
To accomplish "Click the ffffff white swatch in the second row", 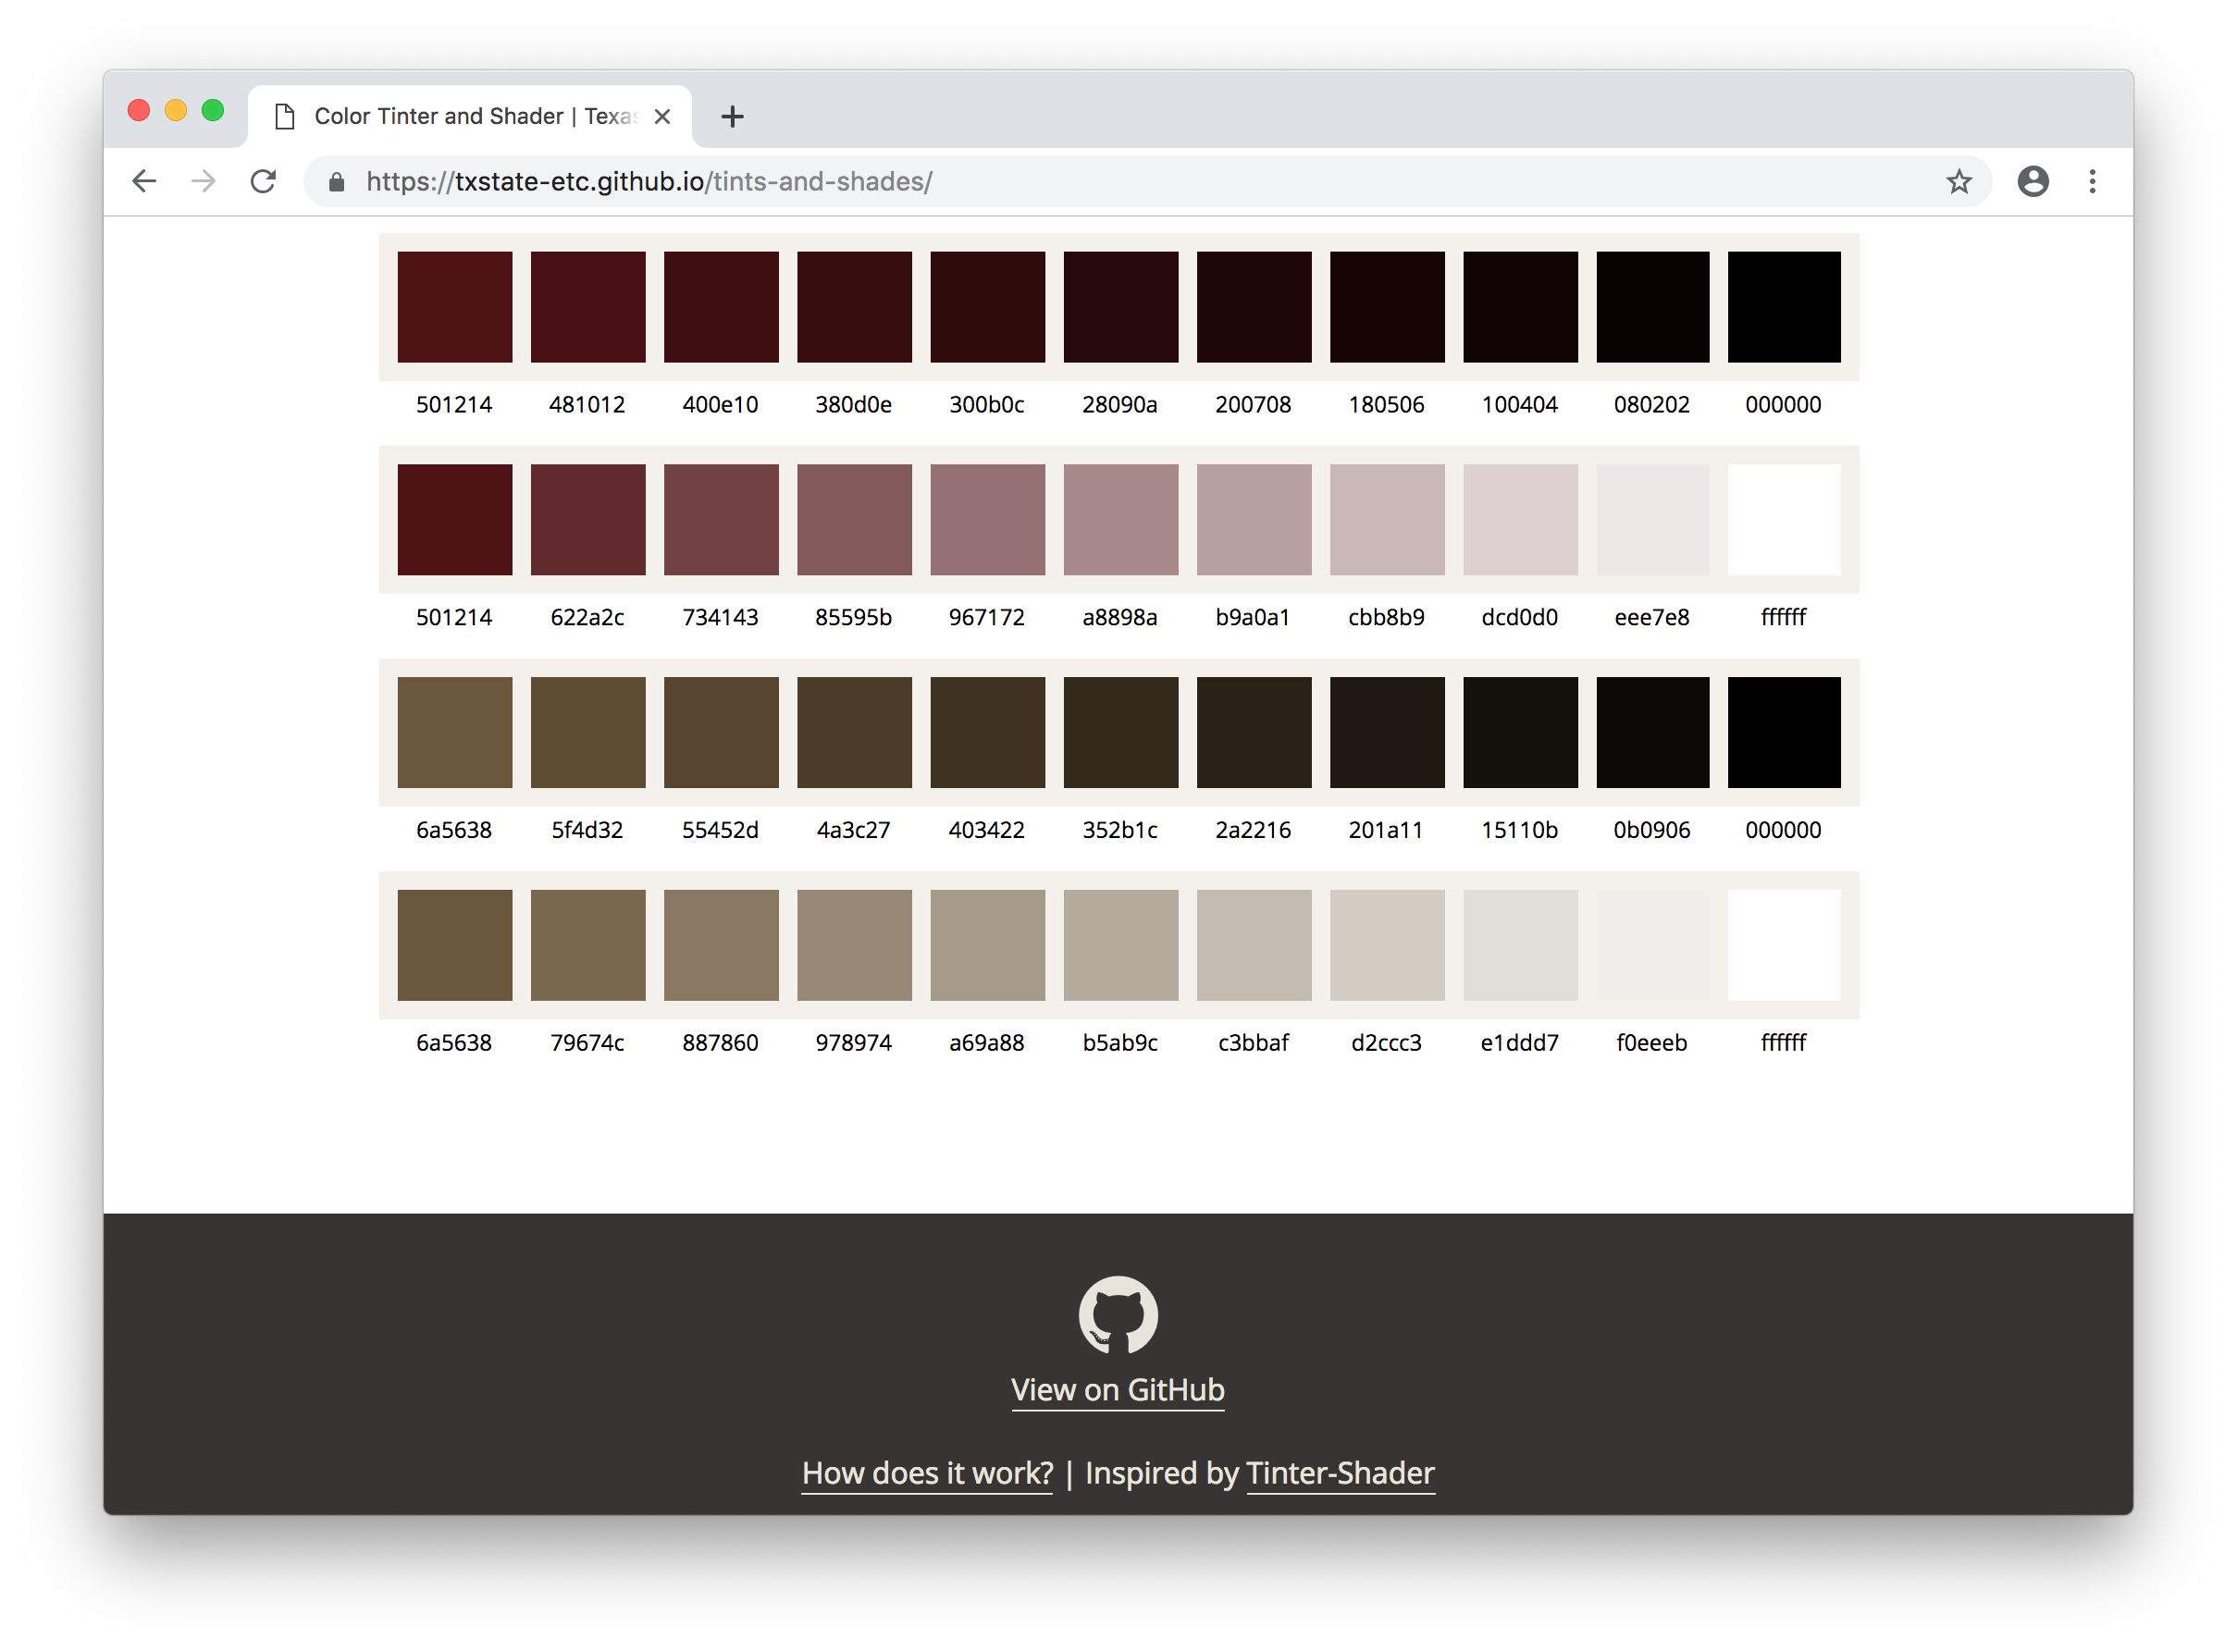I will pyautogui.click(x=1784, y=519).
